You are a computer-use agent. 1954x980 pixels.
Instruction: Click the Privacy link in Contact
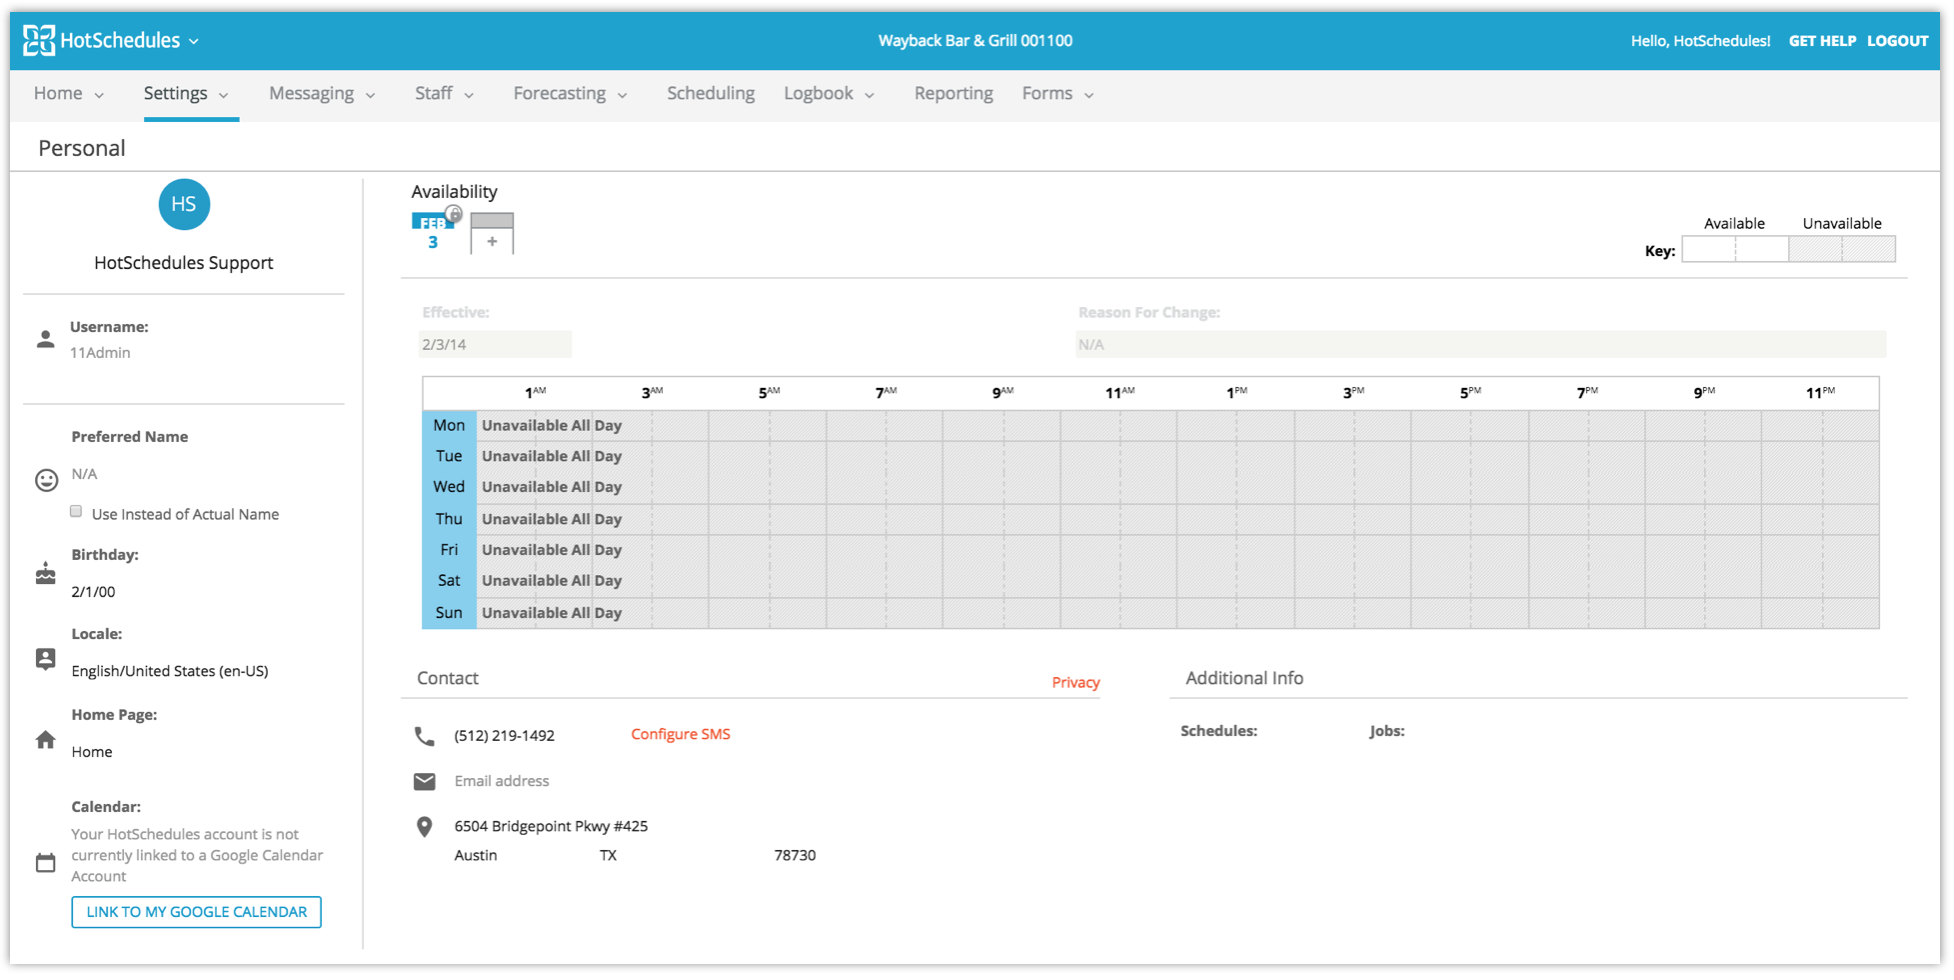pos(1075,682)
